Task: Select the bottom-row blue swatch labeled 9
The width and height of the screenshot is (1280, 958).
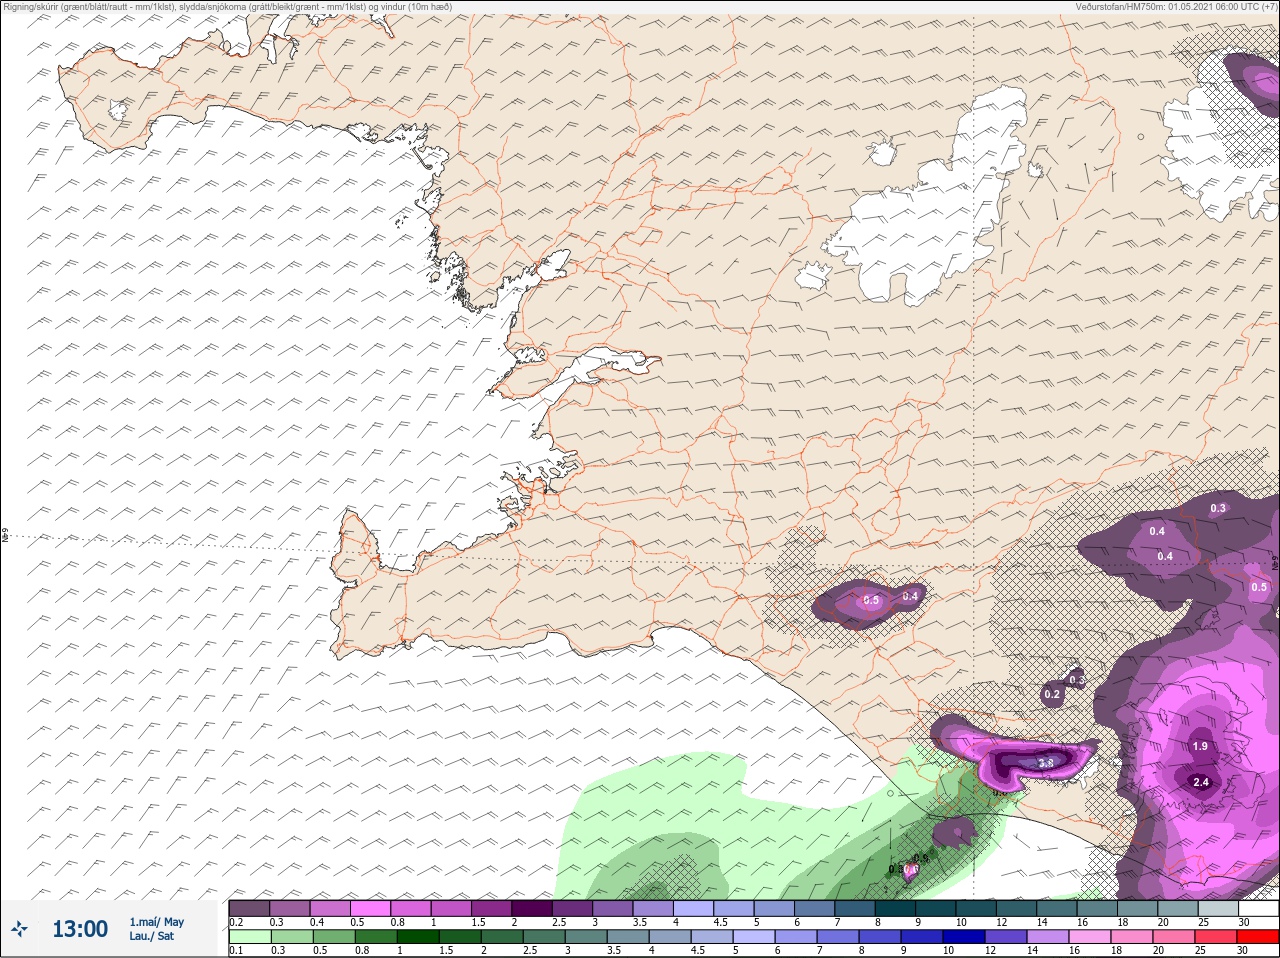Action: (922, 937)
